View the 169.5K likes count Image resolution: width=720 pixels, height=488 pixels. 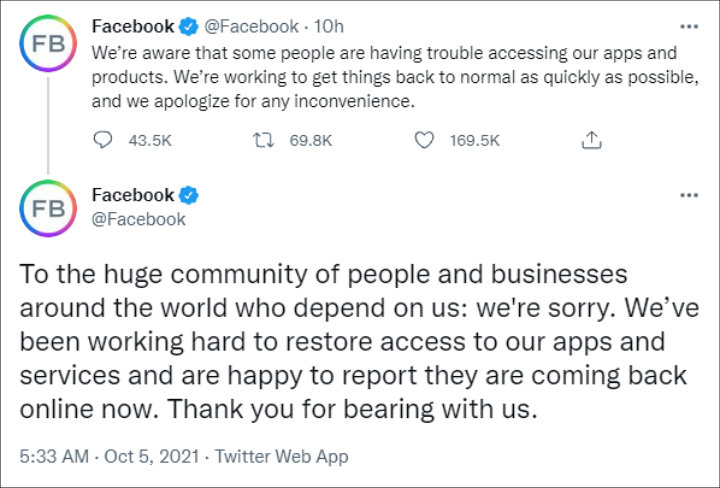coord(474,140)
